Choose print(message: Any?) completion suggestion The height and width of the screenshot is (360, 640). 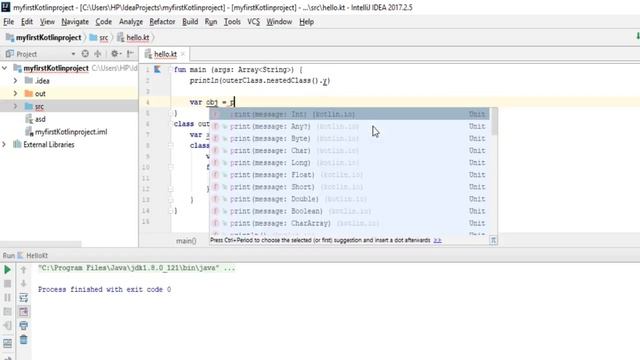click(x=349, y=127)
